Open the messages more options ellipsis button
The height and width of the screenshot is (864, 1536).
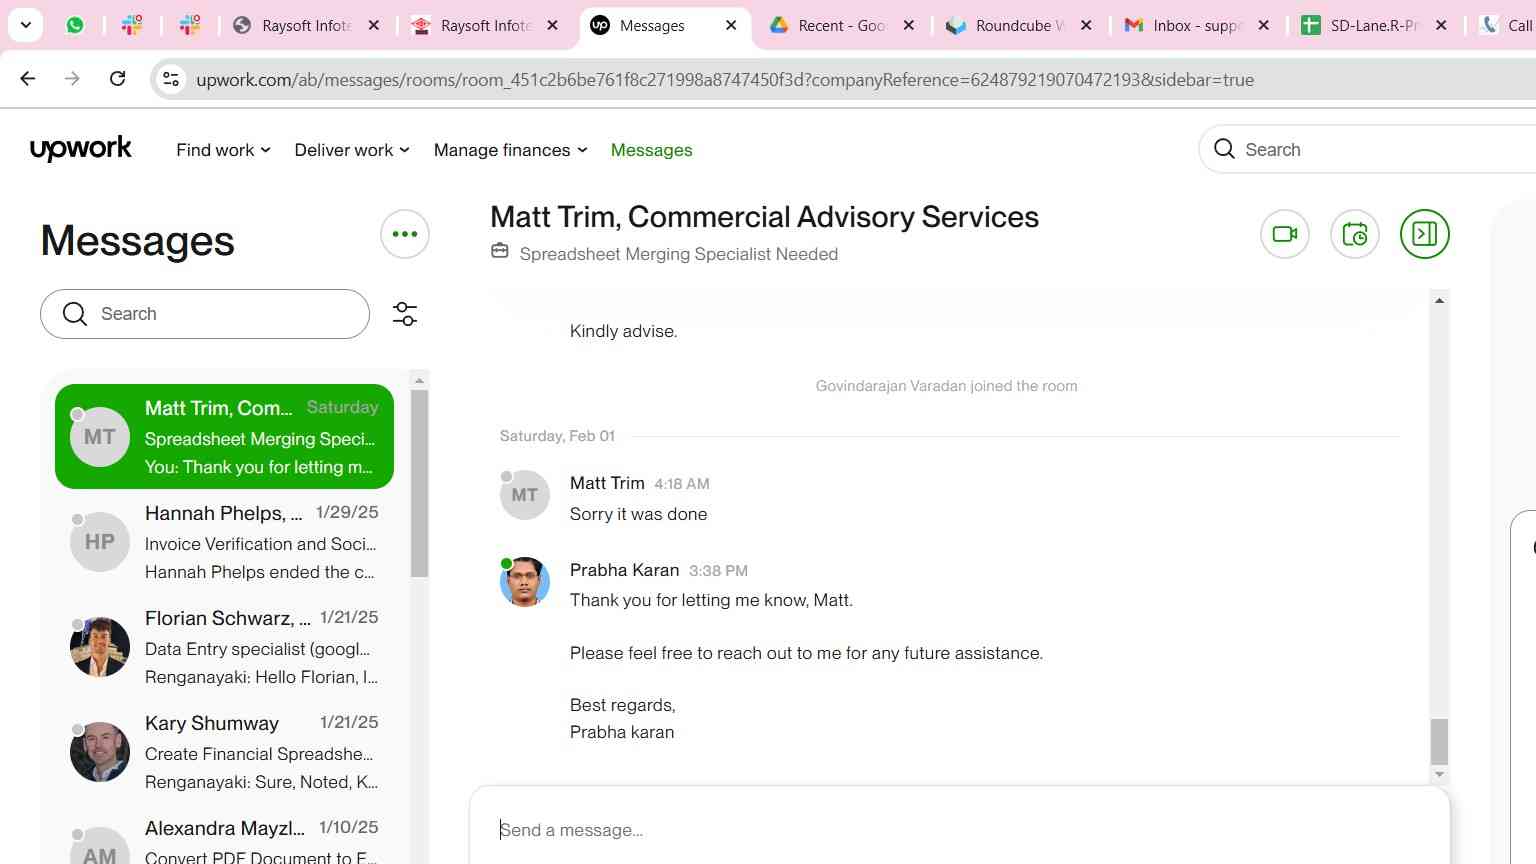point(405,234)
